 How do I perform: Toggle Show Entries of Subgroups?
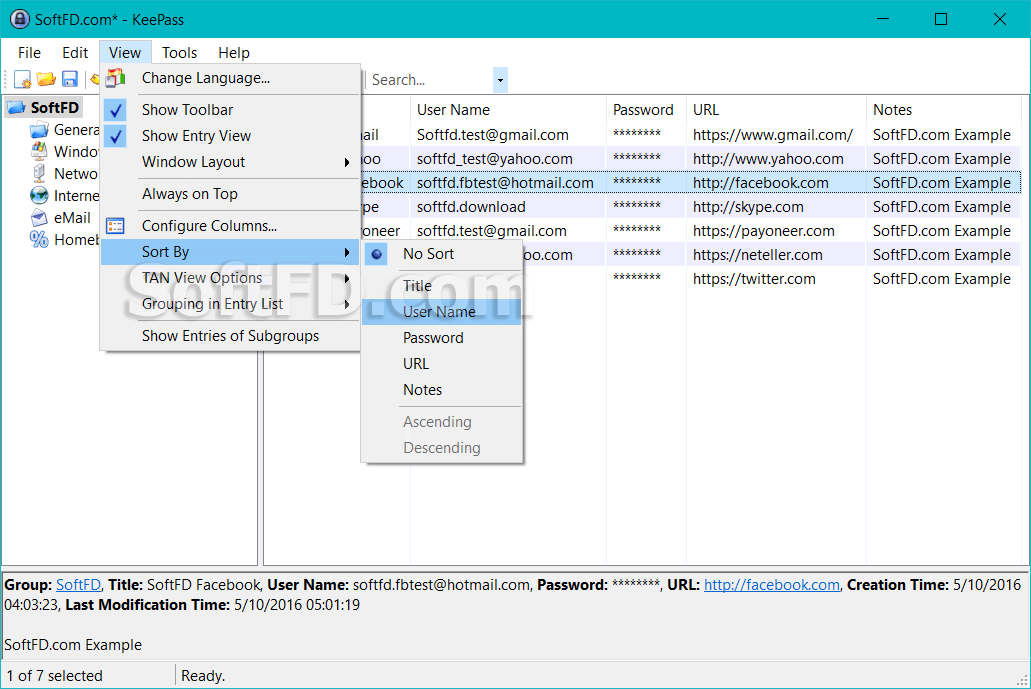[x=230, y=336]
